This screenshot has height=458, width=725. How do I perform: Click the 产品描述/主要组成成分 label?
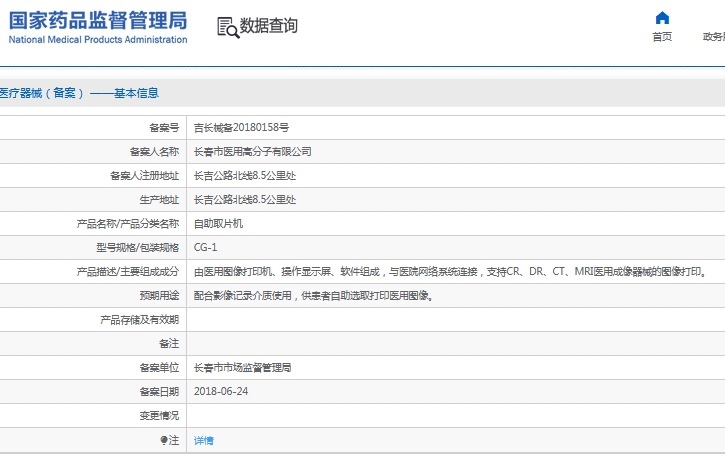pos(128,272)
